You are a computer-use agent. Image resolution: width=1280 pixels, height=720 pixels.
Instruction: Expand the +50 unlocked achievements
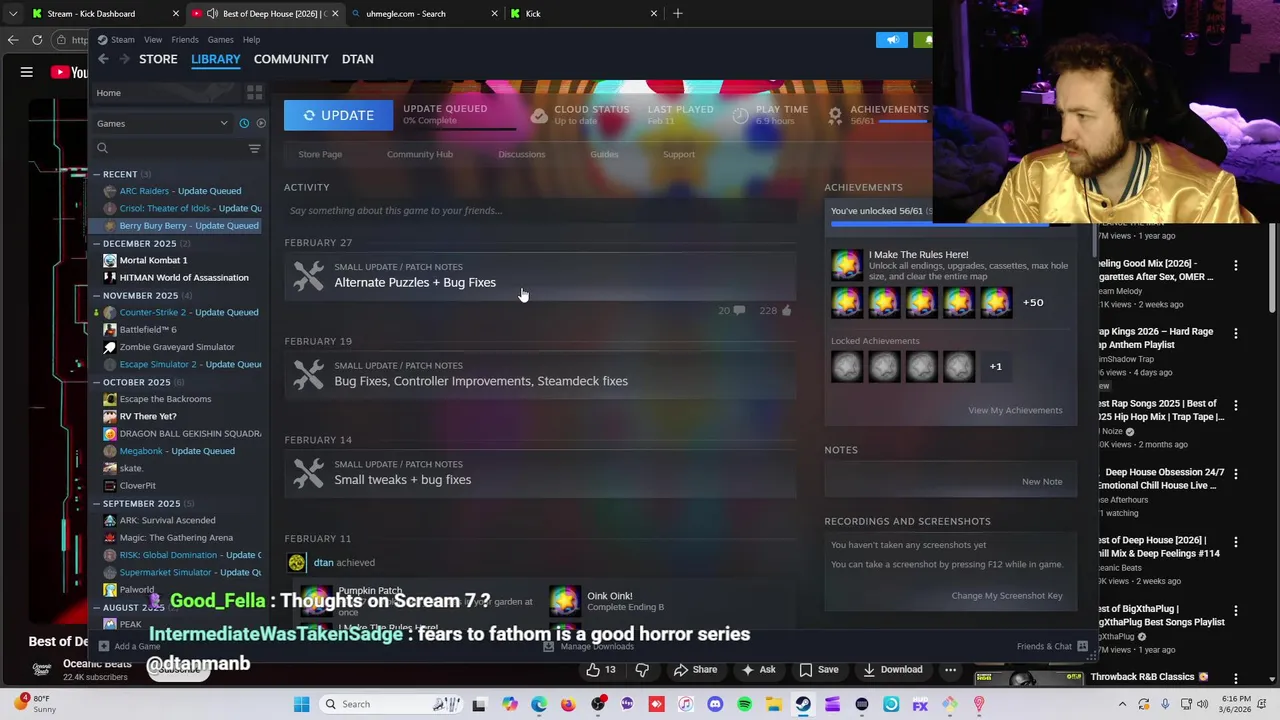(1033, 302)
